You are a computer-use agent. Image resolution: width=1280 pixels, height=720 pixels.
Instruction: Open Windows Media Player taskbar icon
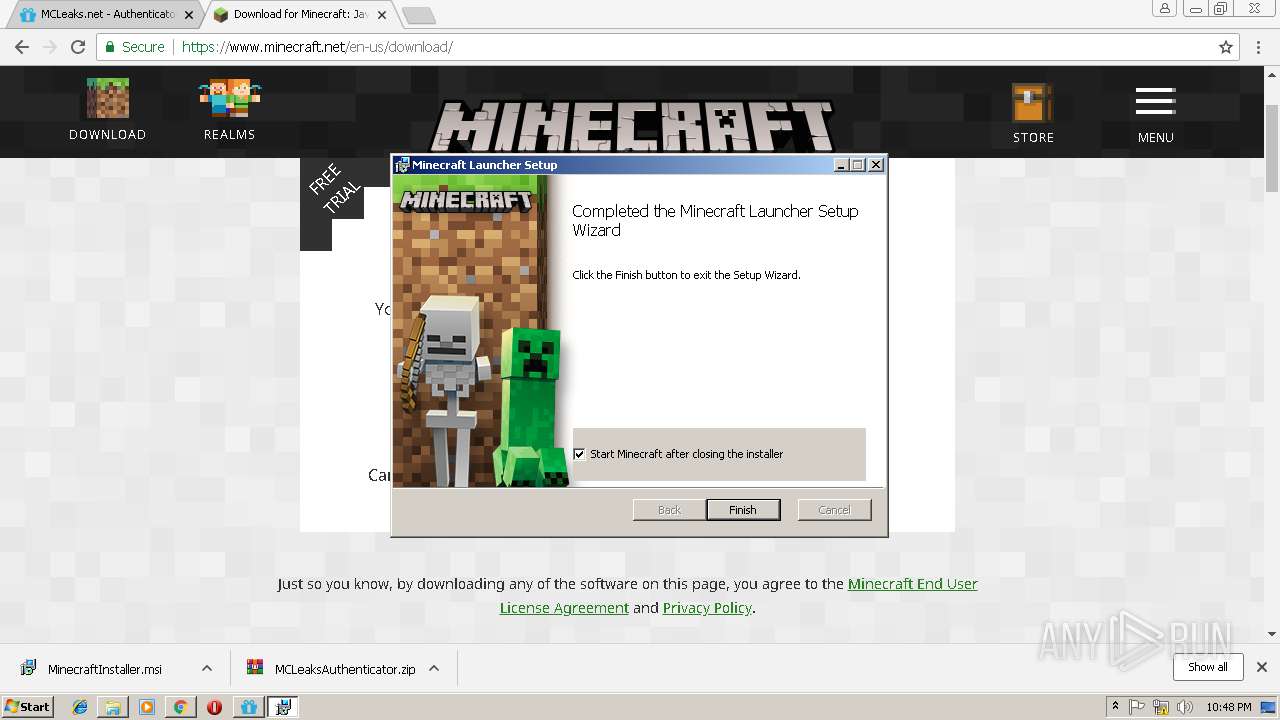pyautogui.click(x=147, y=707)
